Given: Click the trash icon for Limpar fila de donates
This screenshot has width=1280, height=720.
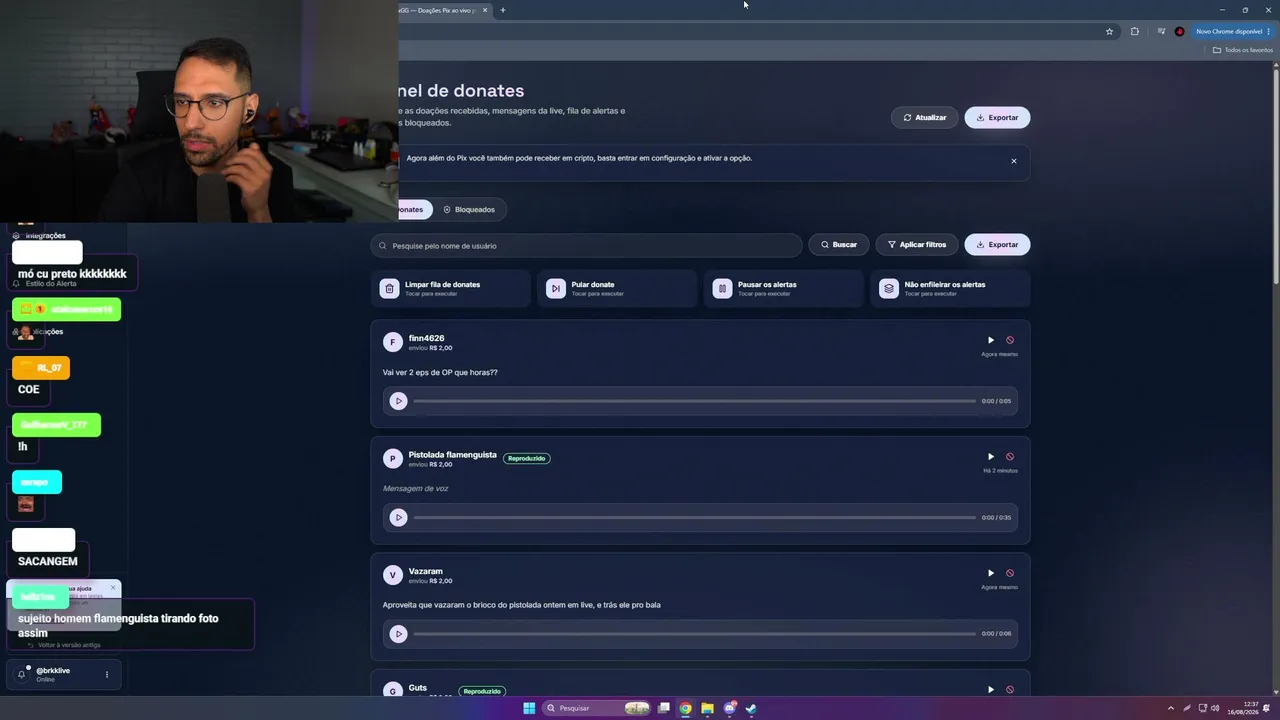Looking at the screenshot, I should pos(389,289).
